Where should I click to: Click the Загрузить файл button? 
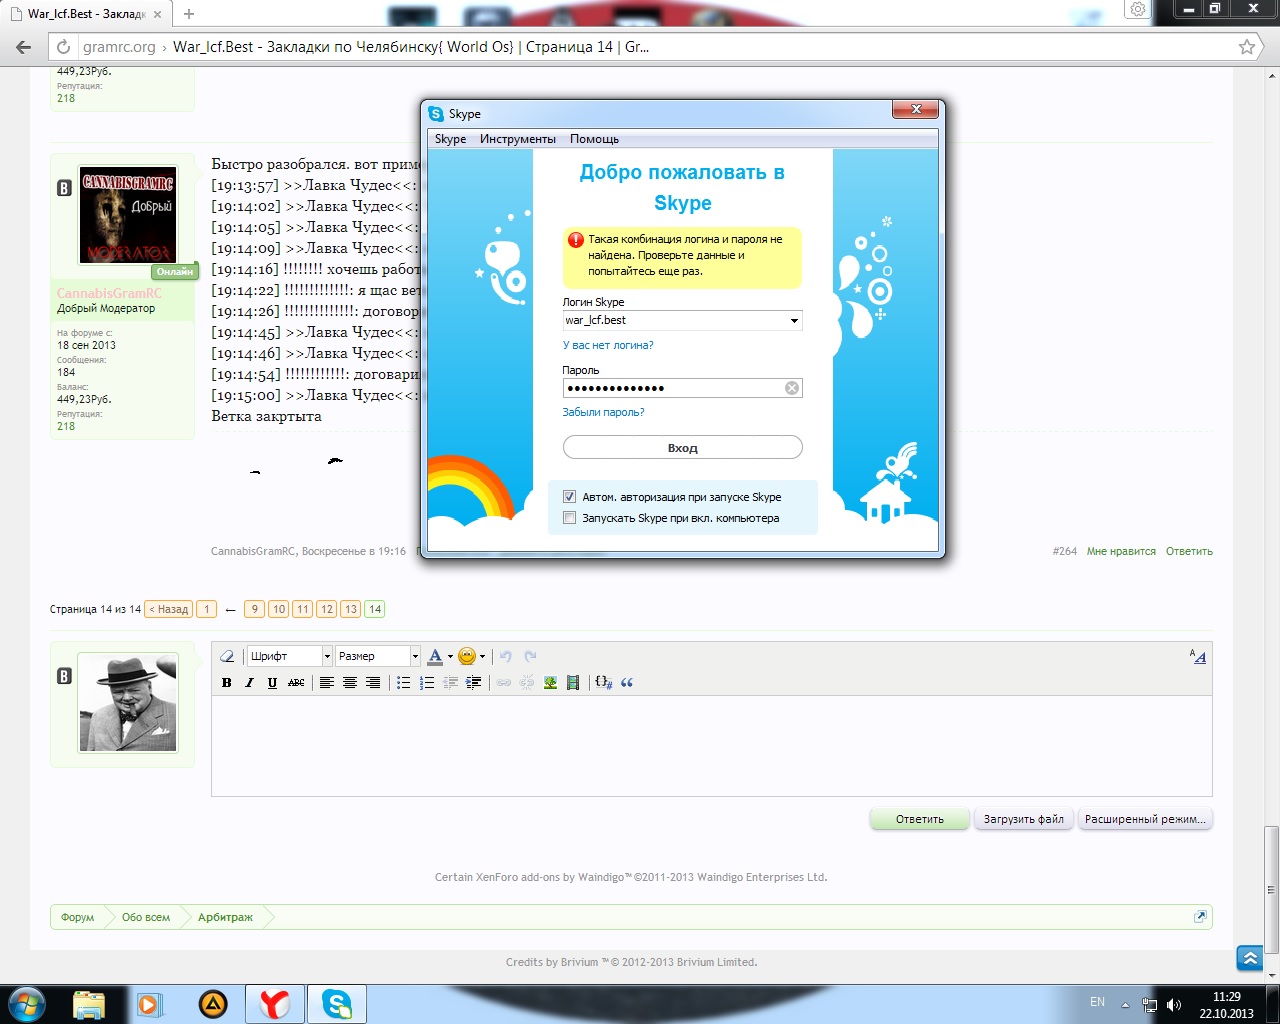click(1024, 819)
